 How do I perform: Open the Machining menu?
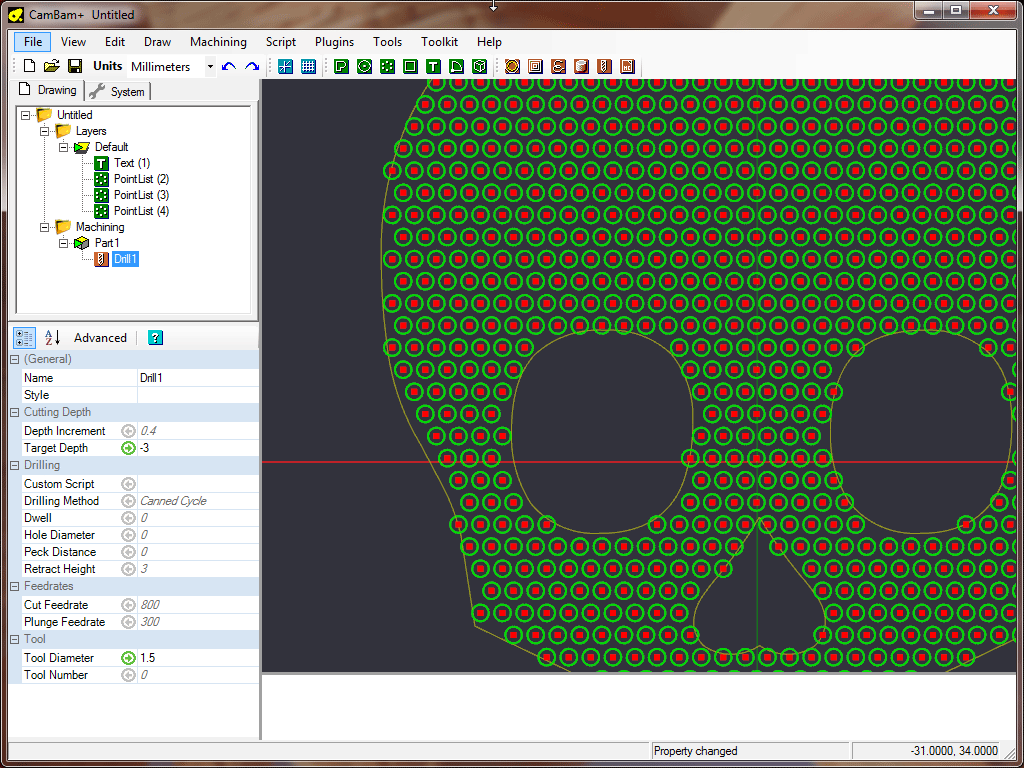[x=218, y=42]
